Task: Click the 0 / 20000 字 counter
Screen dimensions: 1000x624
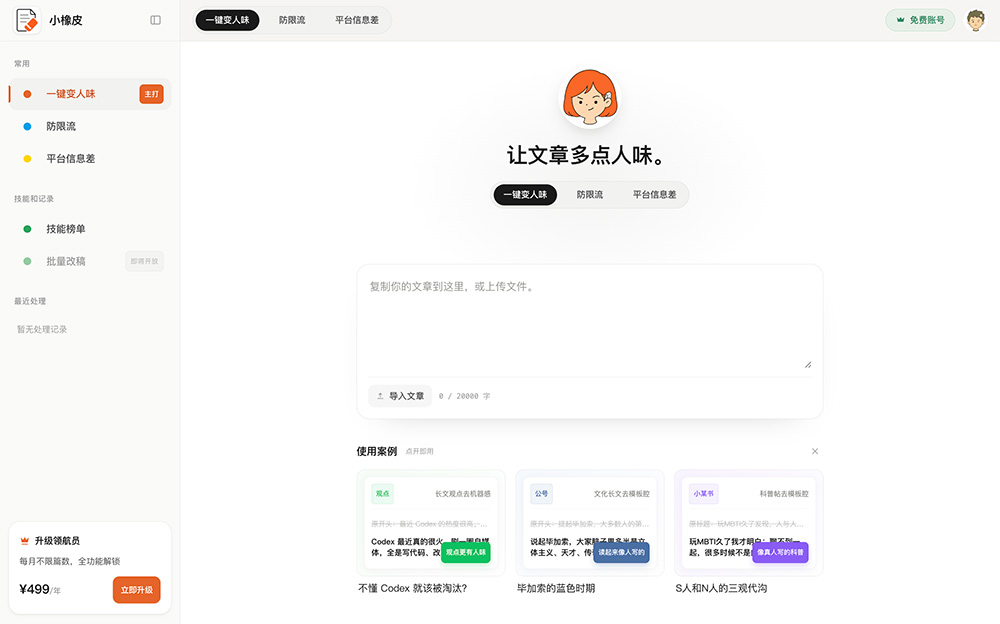Action: pyautogui.click(x=464, y=396)
